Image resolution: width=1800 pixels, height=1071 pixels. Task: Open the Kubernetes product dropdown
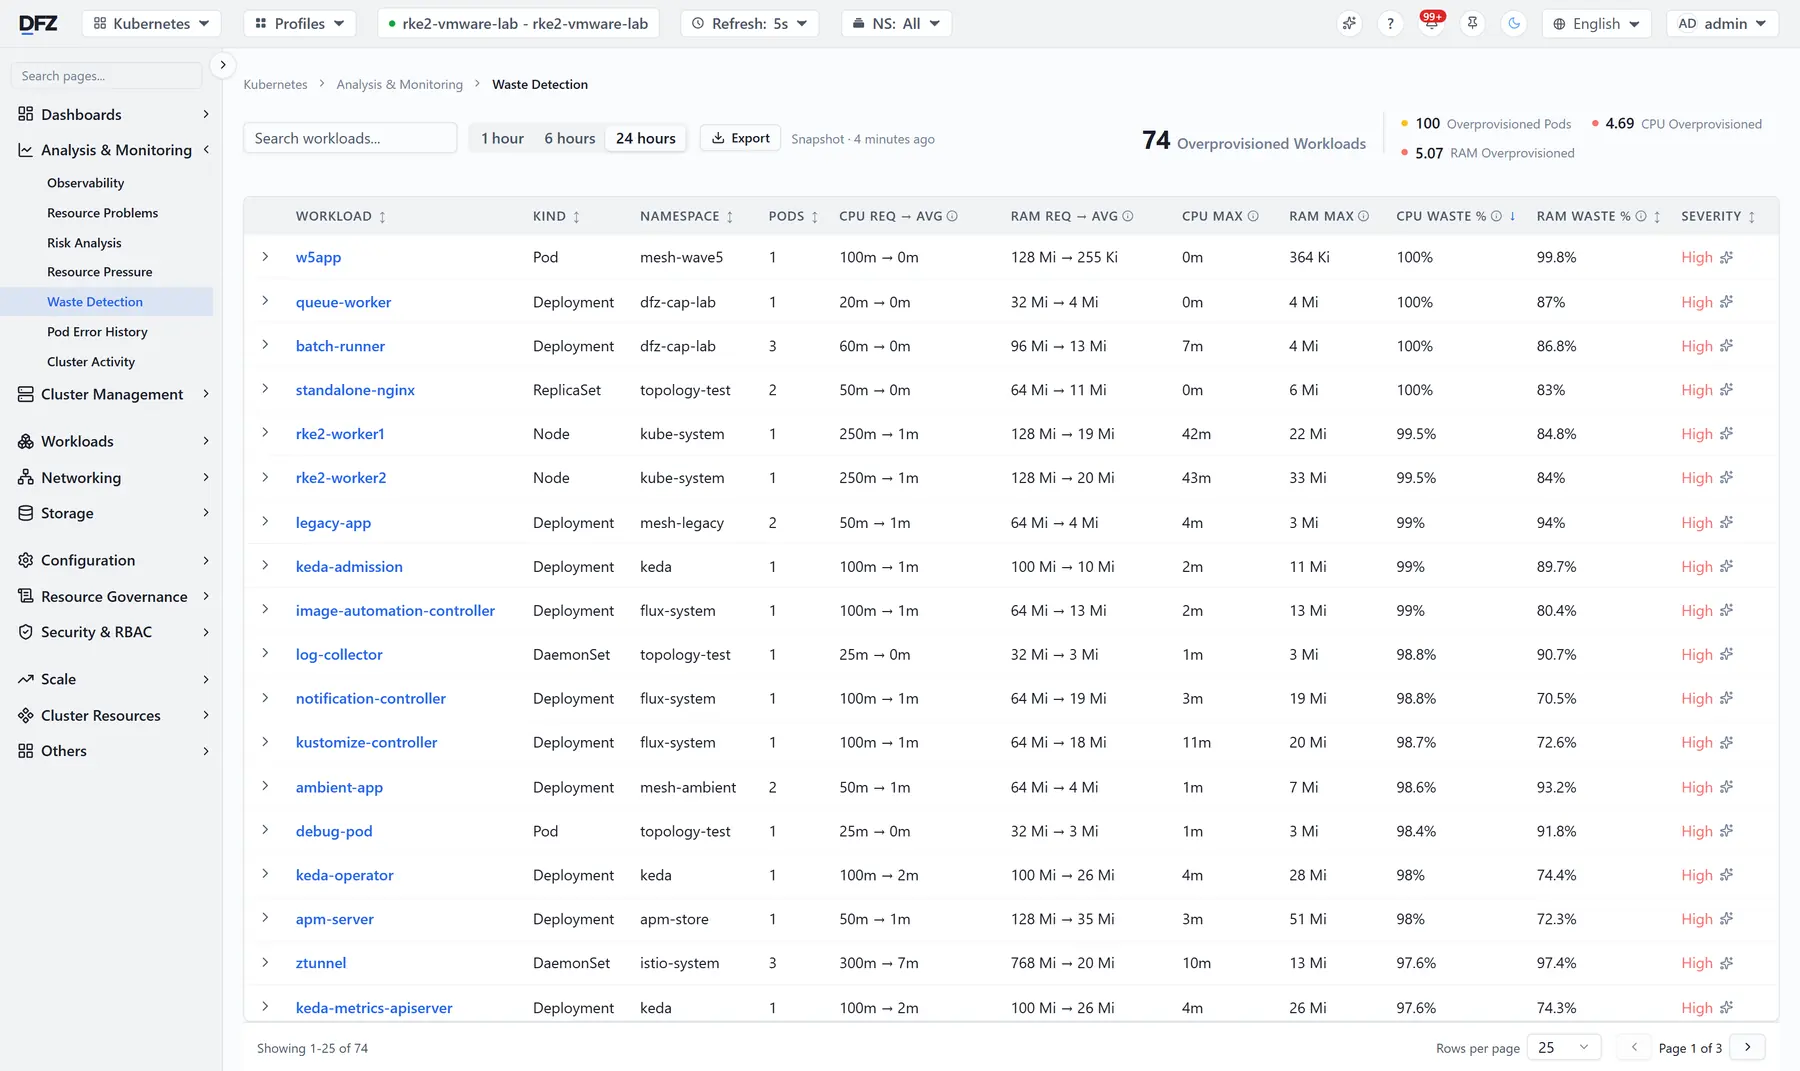[151, 23]
